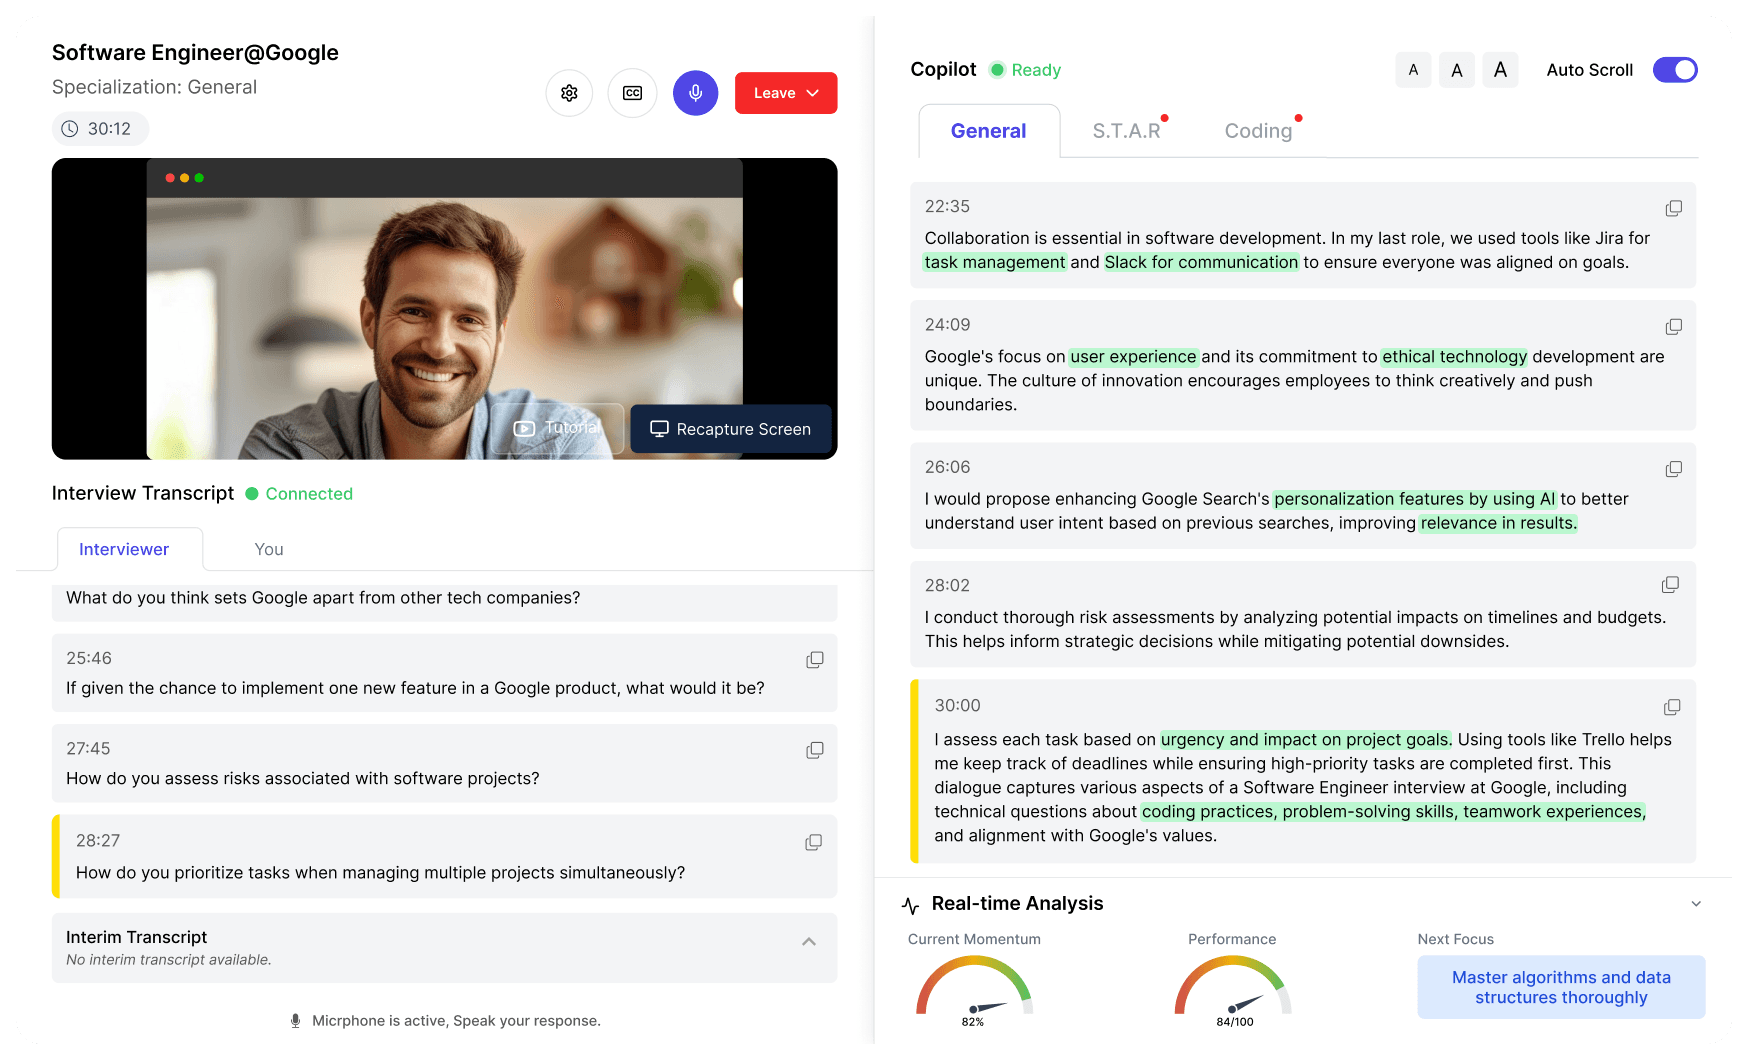Click the Specialization: General label
Screen dimensions: 1748x1060
154,87
